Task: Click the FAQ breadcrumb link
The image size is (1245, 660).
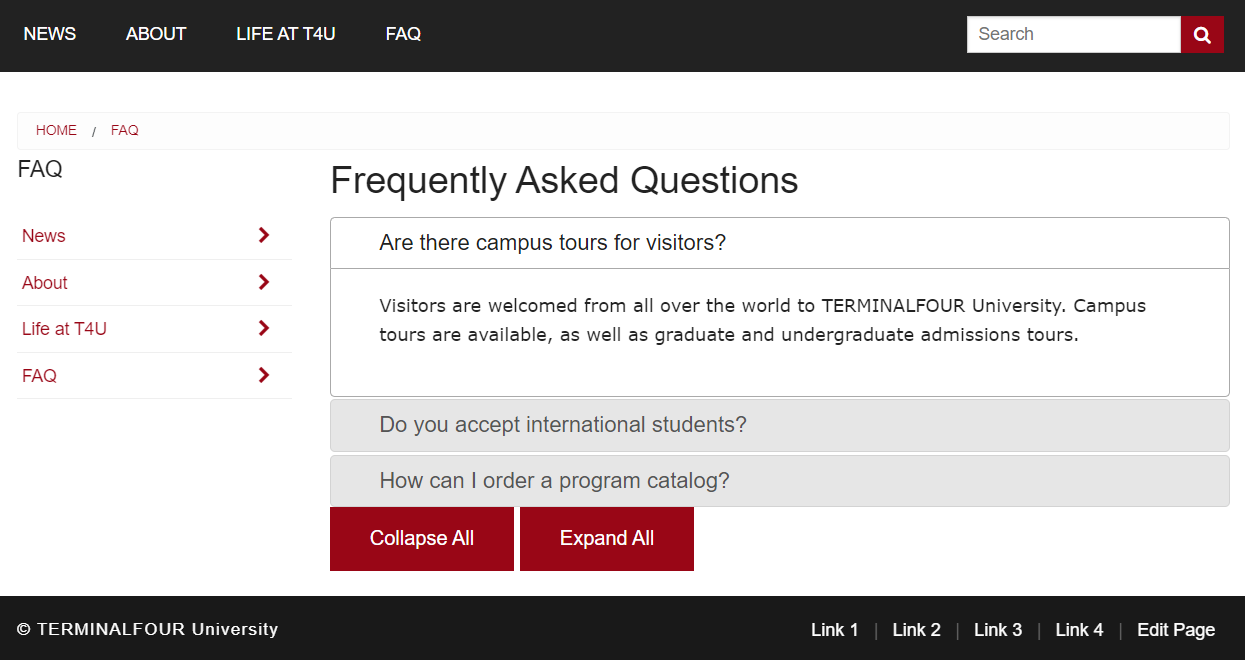Action: click(x=125, y=130)
